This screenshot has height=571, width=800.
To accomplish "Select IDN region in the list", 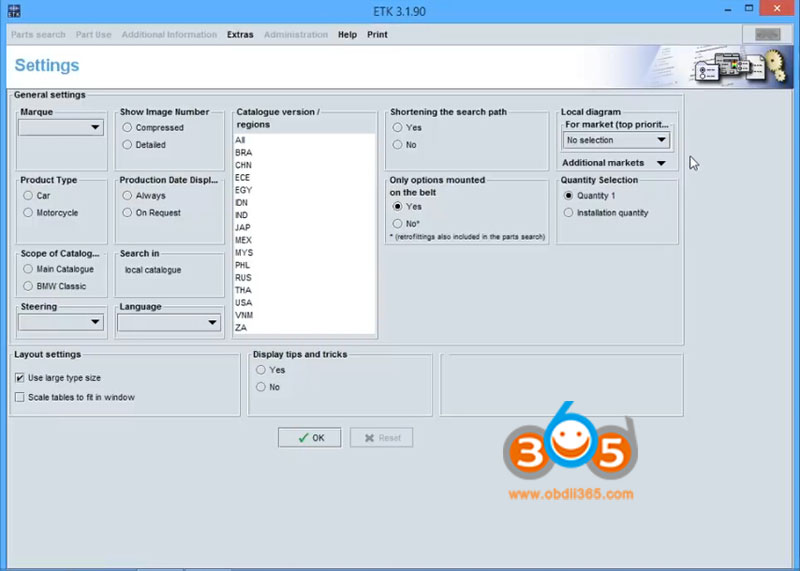I will click(305, 203).
